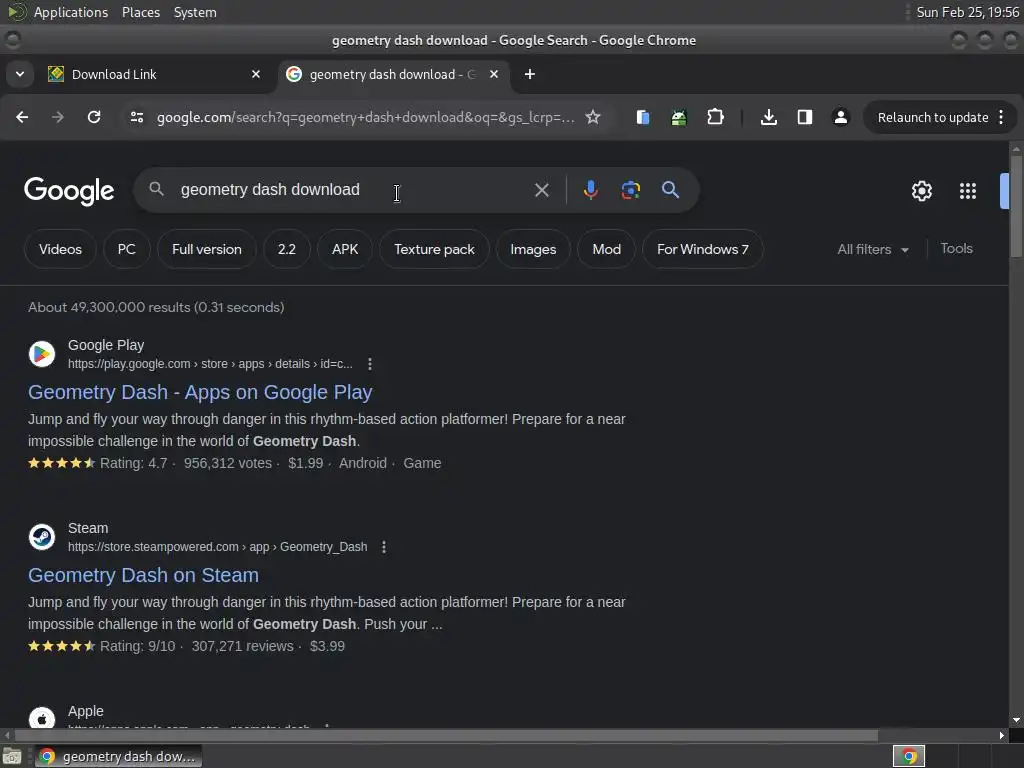
Task: Apply the For Windows 7 filter chip
Action: (703, 249)
